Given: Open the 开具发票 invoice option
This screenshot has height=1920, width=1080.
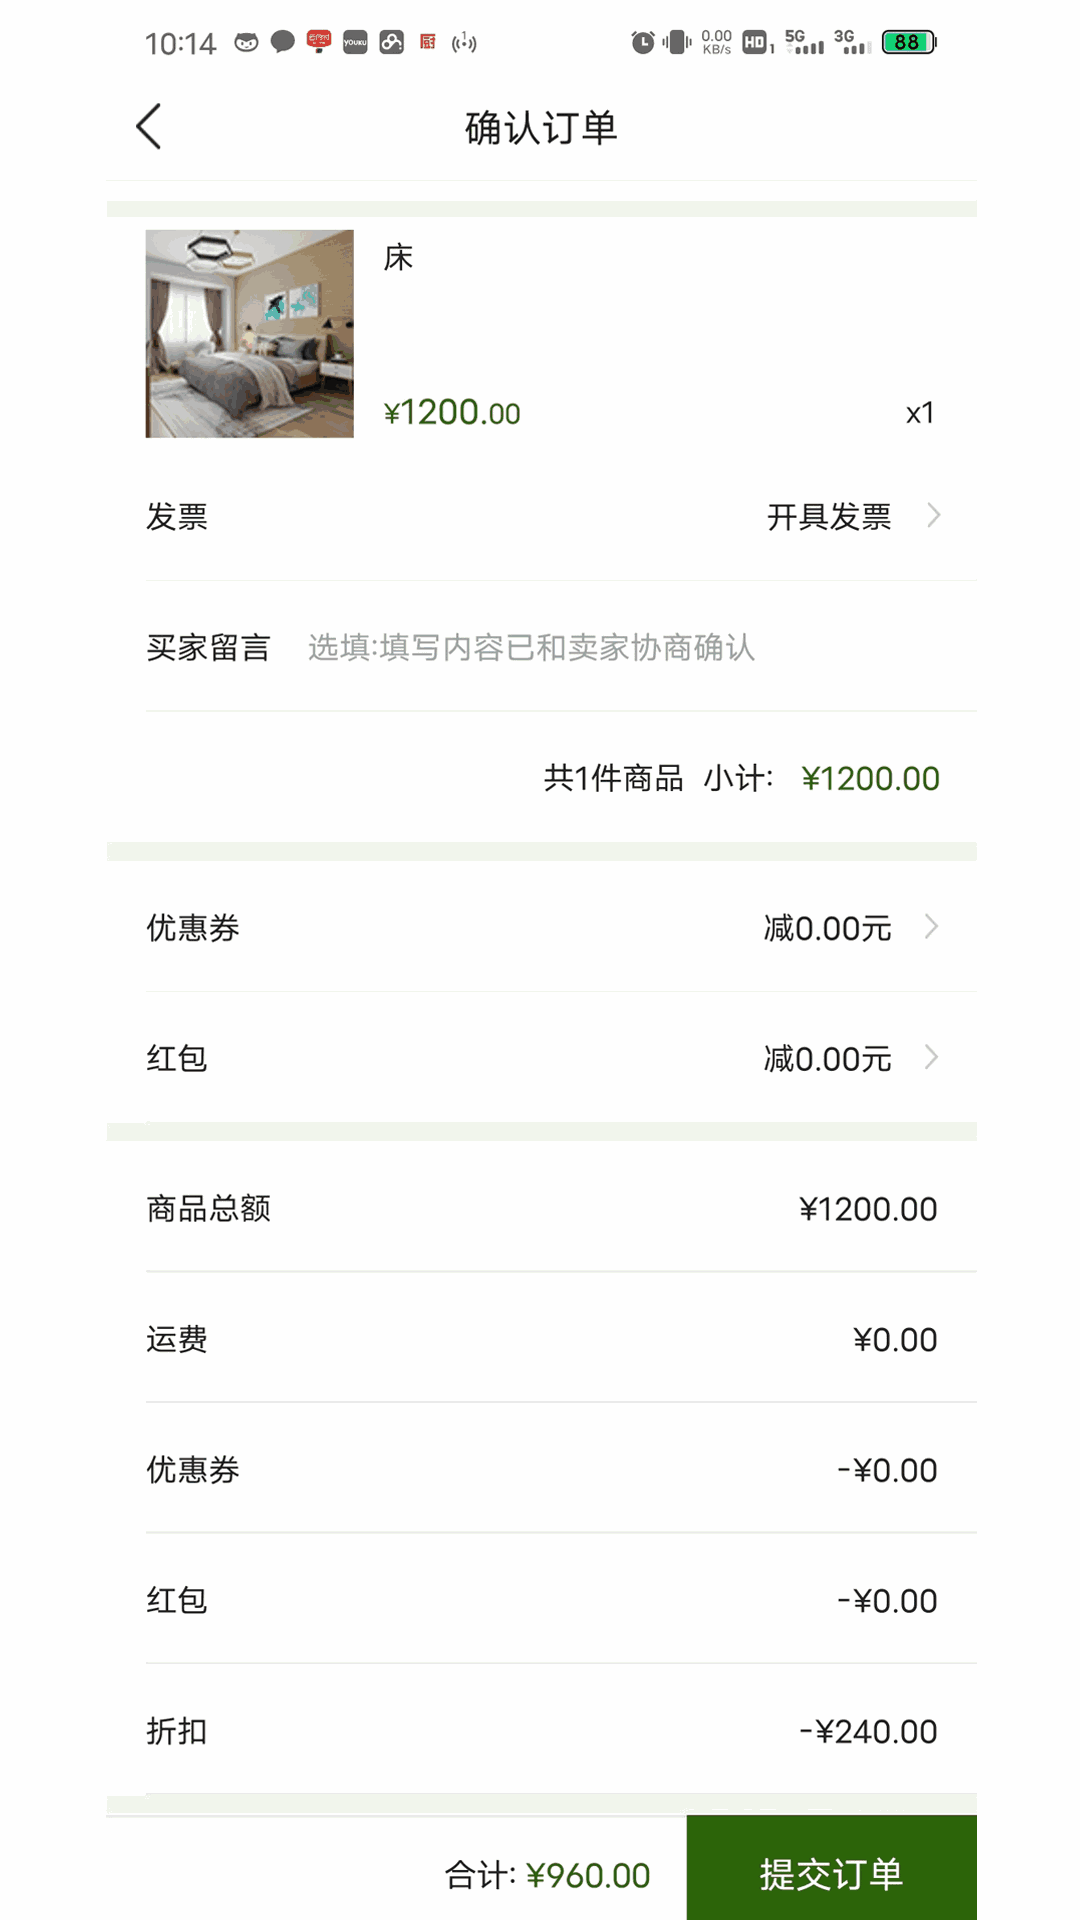Looking at the screenshot, I should pyautogui.click(x=829, y=517).
